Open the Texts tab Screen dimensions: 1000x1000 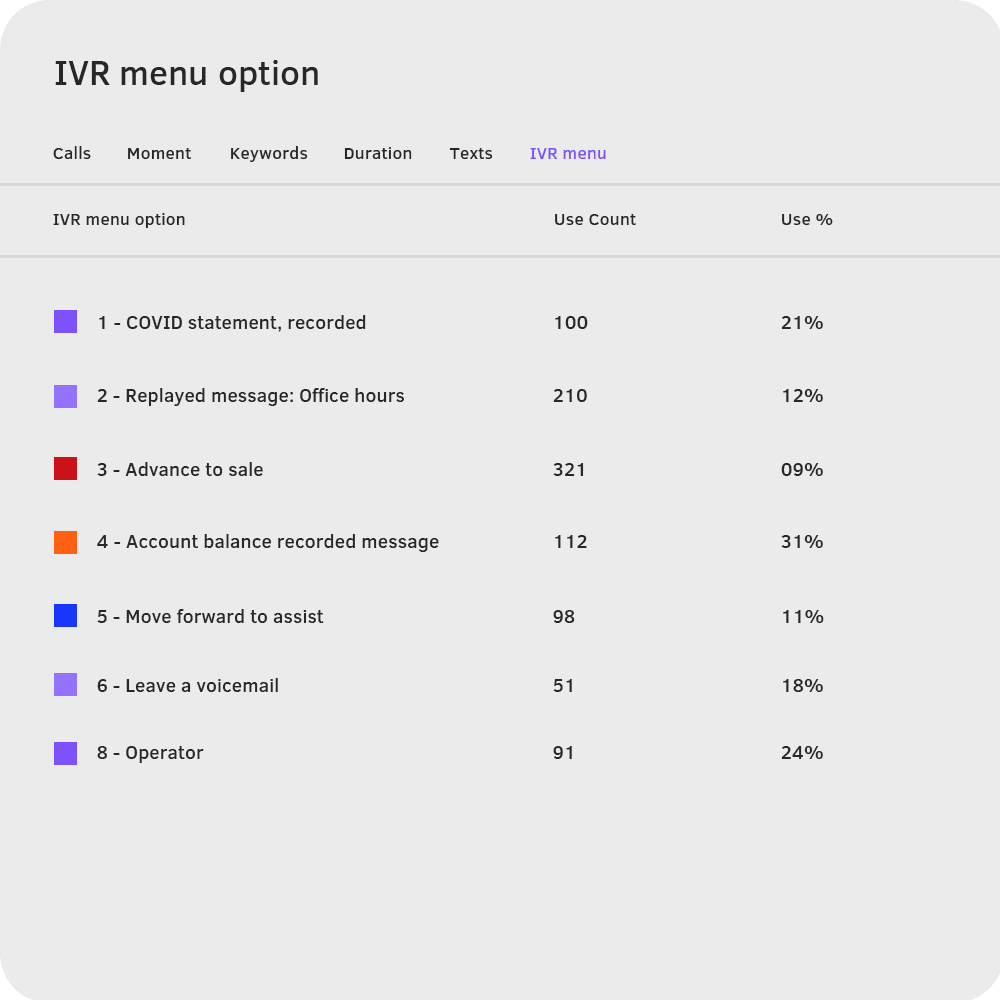pyautogui.click(x=471, y=153)
